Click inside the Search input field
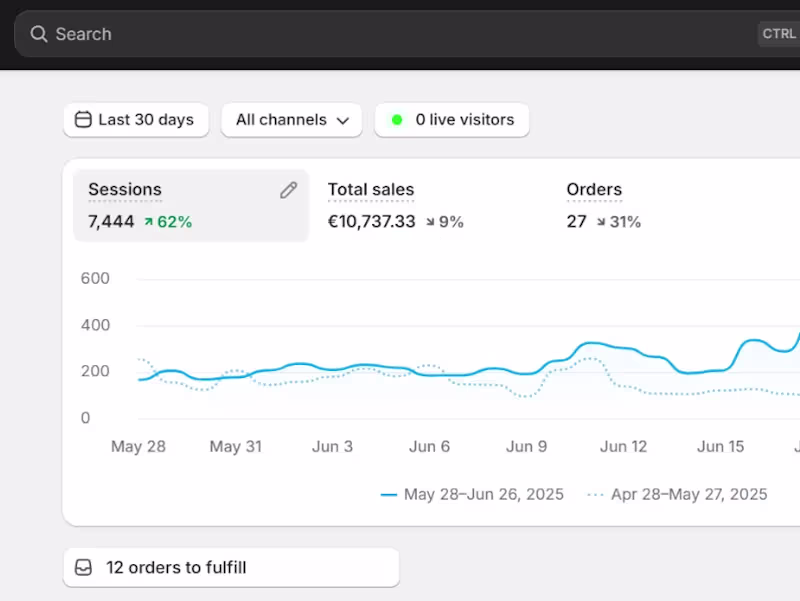The image size is (800, 601). click(x=200, y=33)
